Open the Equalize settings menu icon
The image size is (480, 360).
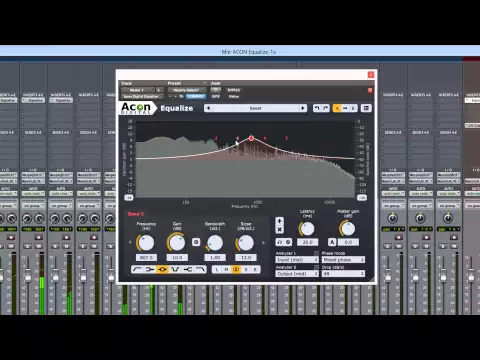pyautogui.click(x=366, y=108)
